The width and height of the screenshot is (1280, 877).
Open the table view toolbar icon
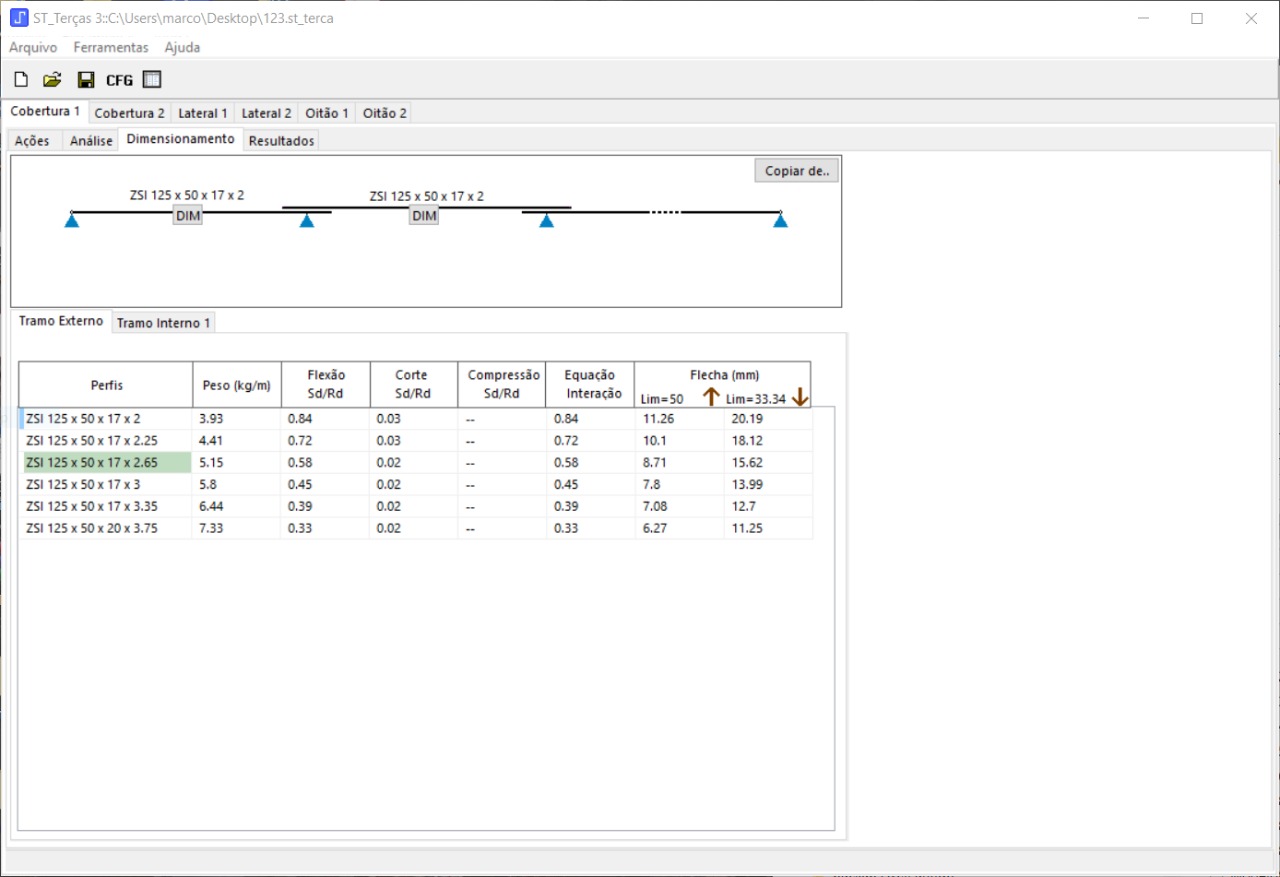point(151,80)
